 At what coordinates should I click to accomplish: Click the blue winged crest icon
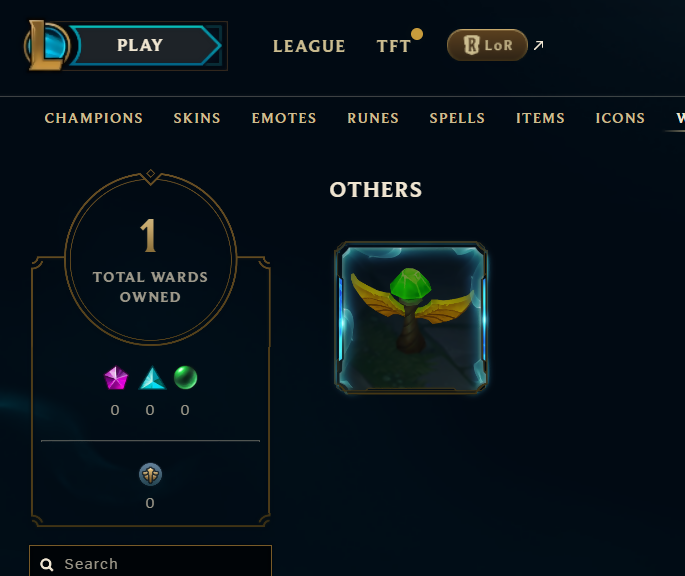pyautogui.click(x=150, y=474)
